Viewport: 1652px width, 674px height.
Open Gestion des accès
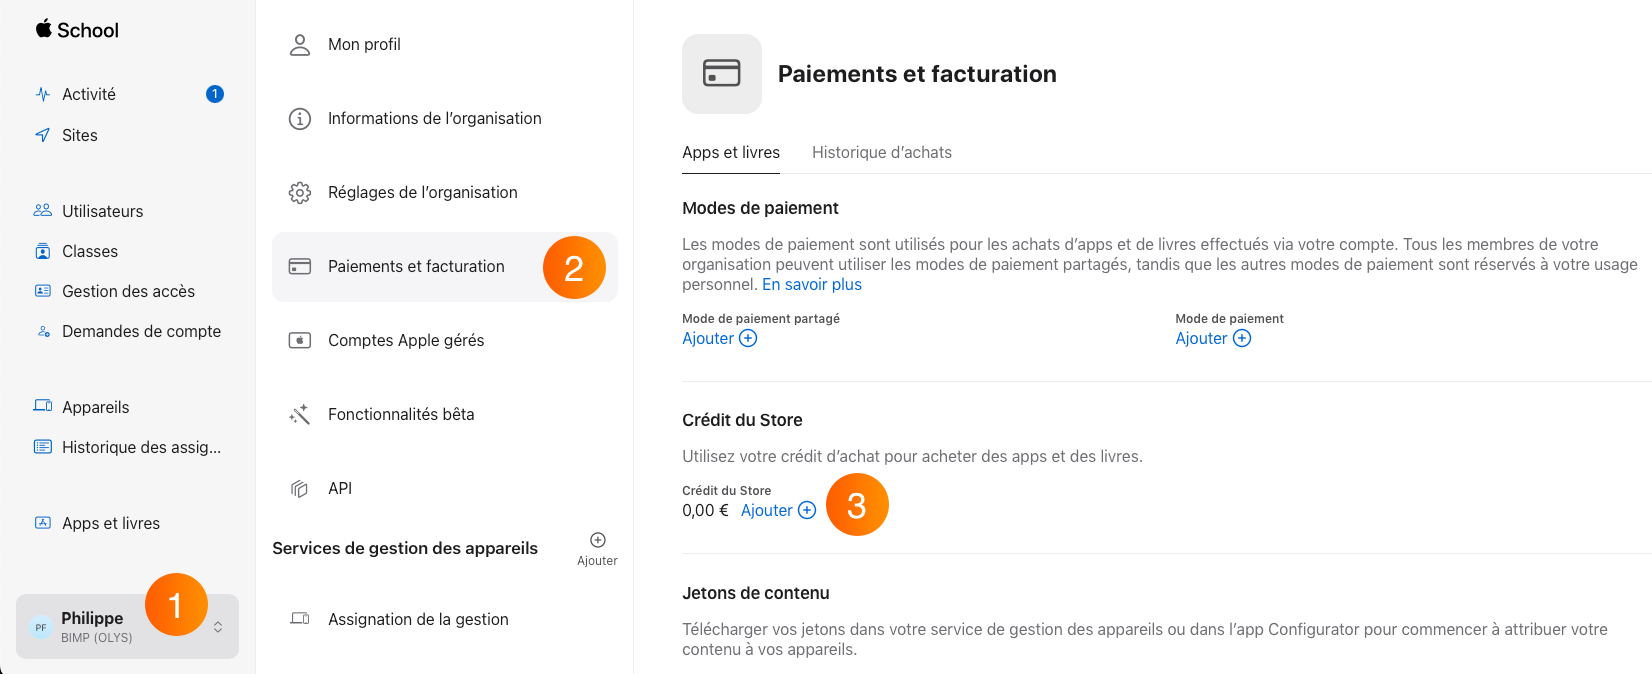point(128,291)
